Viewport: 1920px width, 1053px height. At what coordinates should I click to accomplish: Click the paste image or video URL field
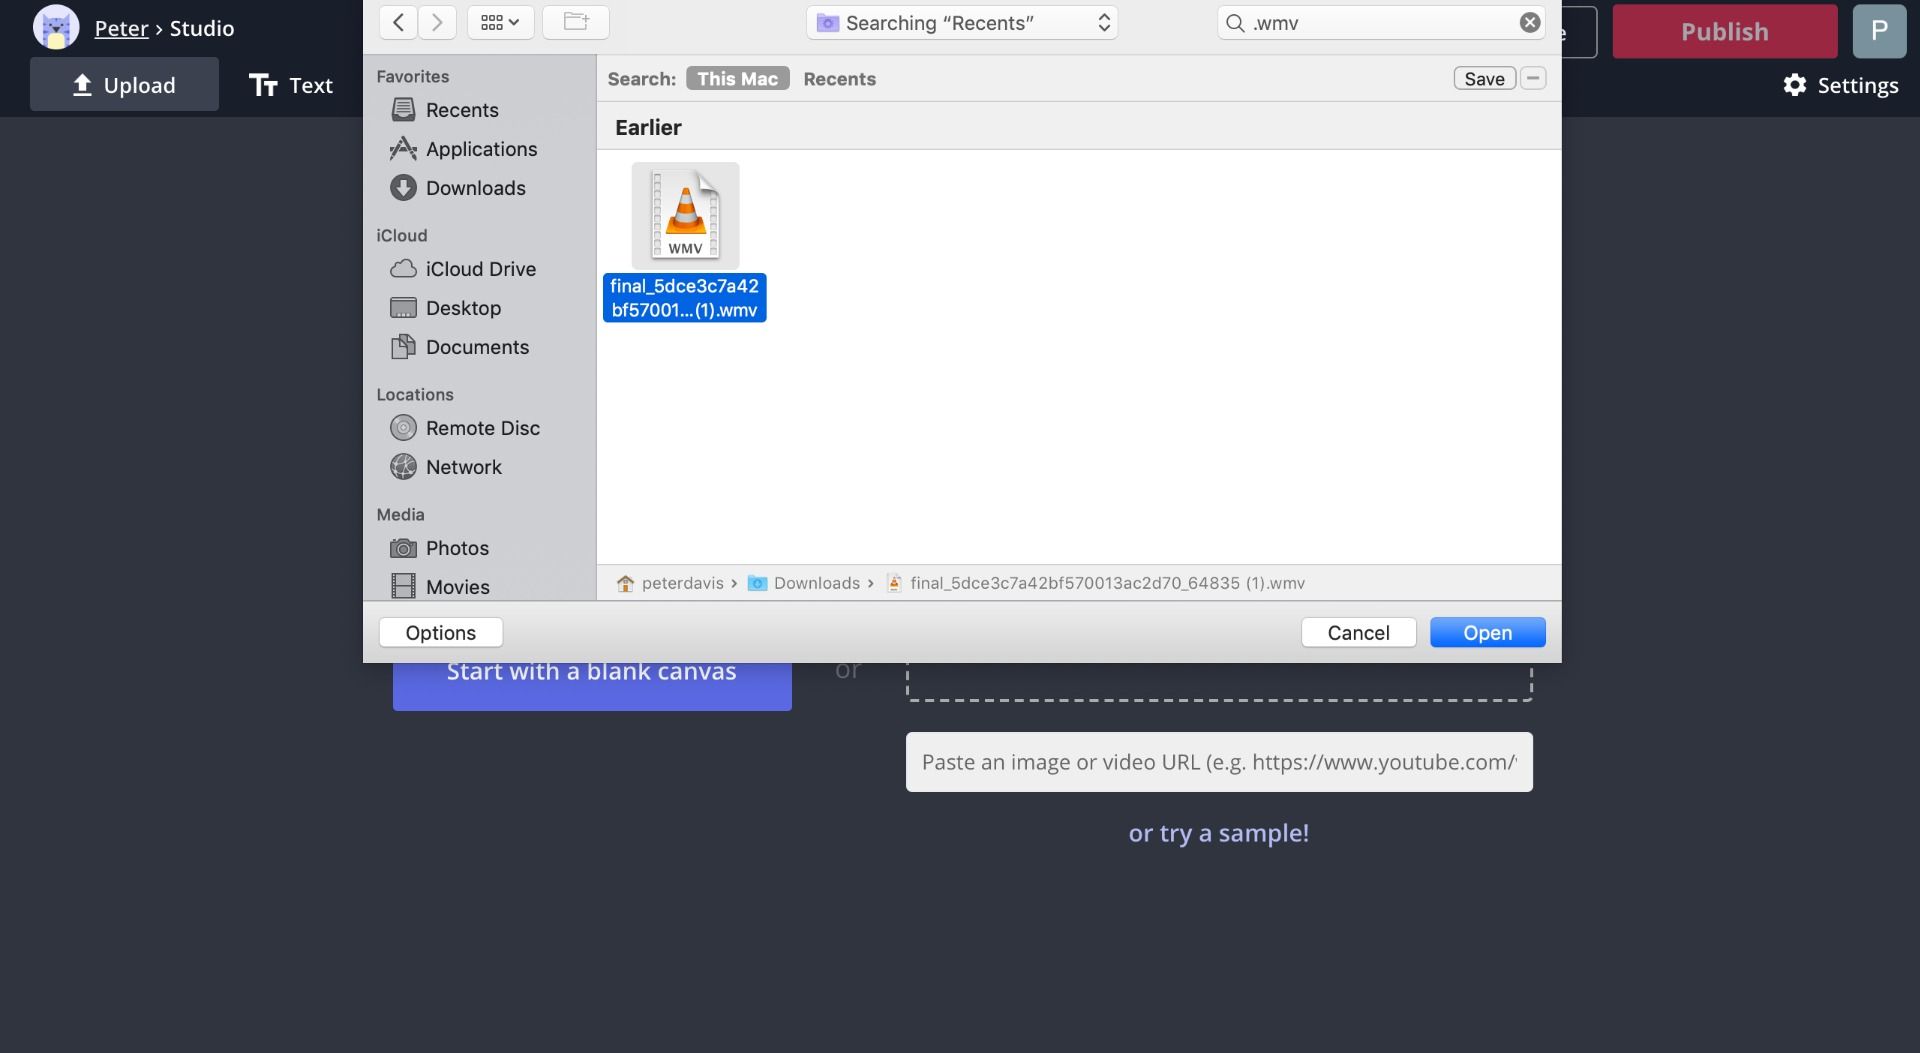click(x=1219, y=762)
